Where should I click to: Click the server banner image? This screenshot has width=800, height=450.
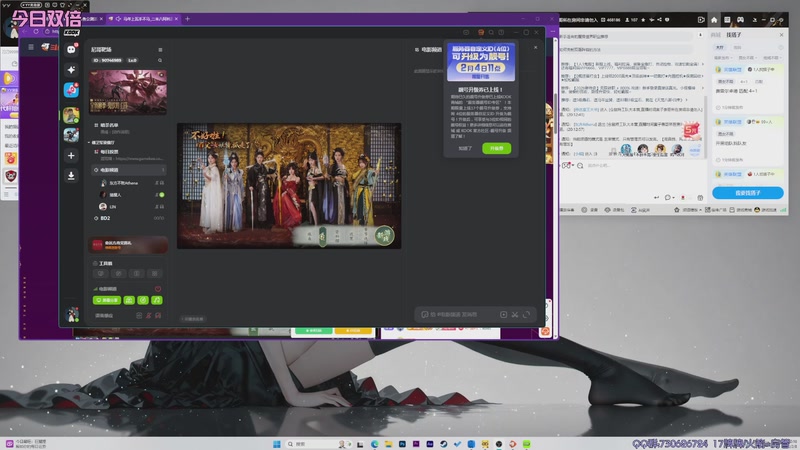tap(128, 92)
